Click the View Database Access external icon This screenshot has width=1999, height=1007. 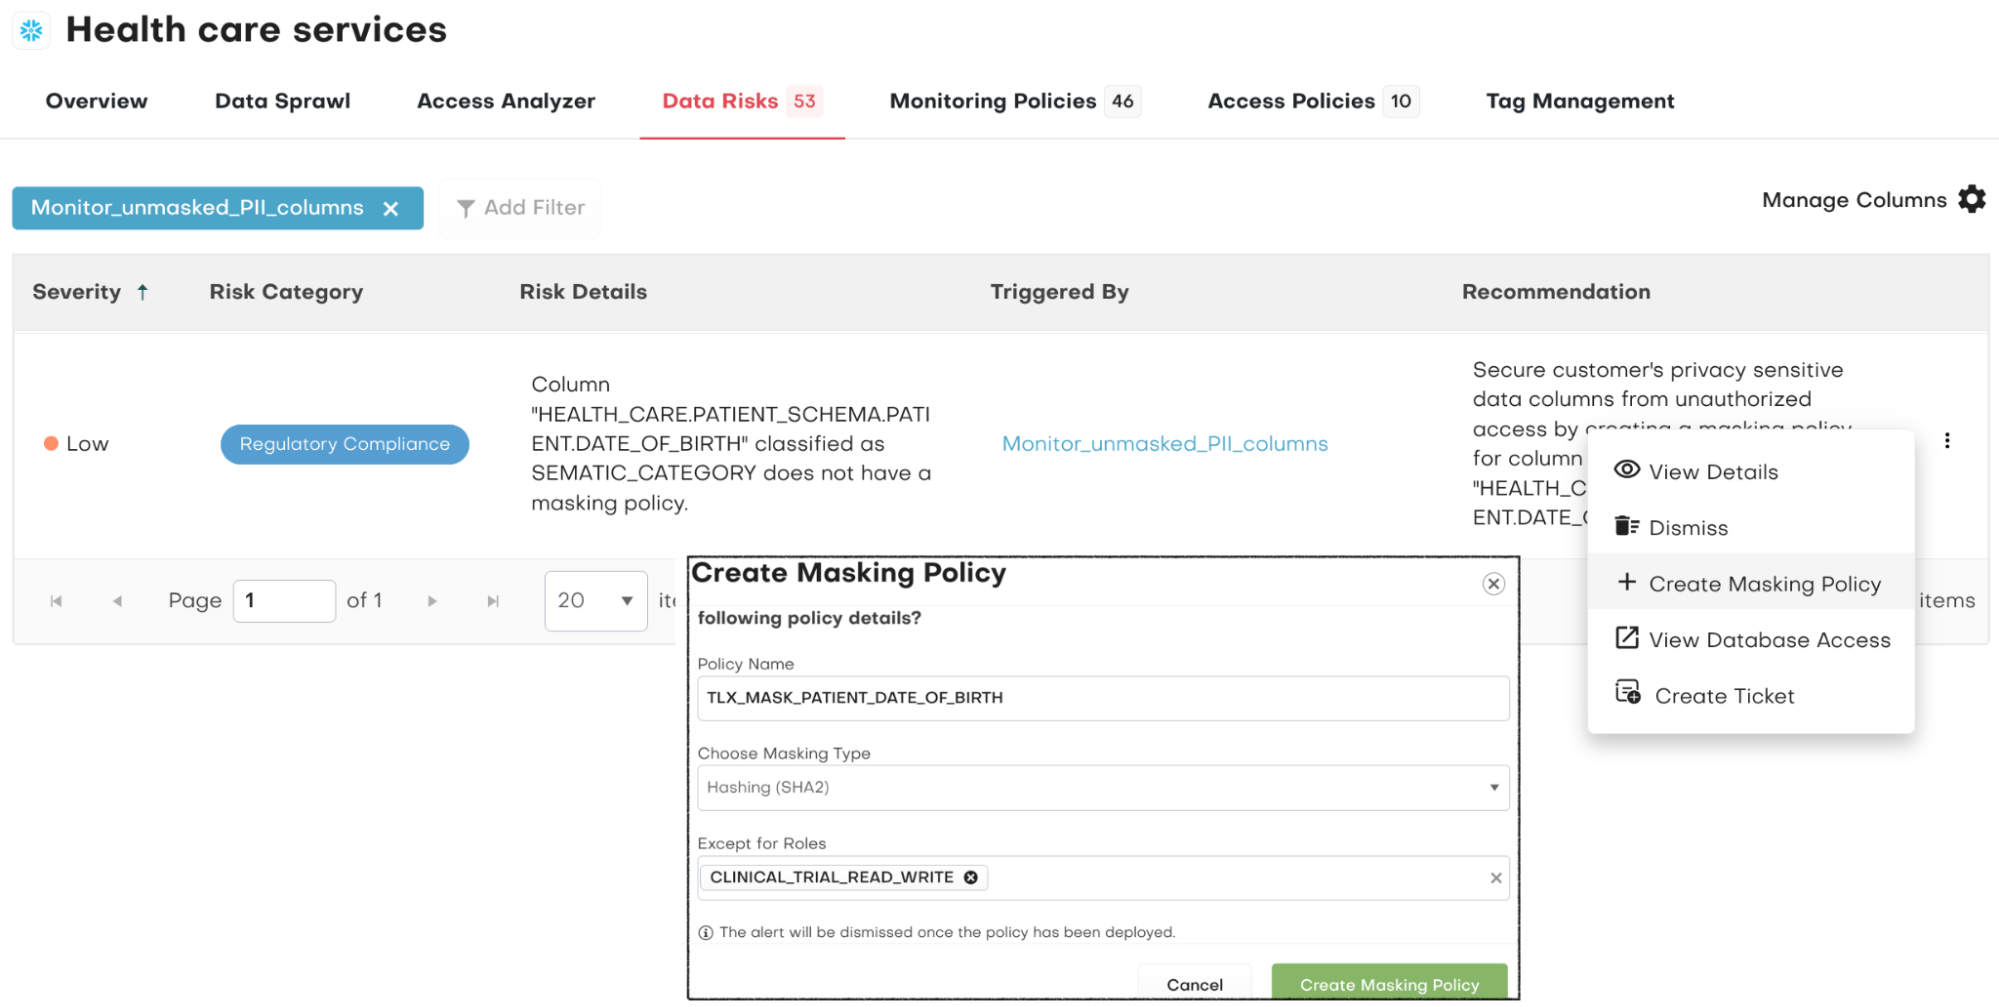(1627, 638)
